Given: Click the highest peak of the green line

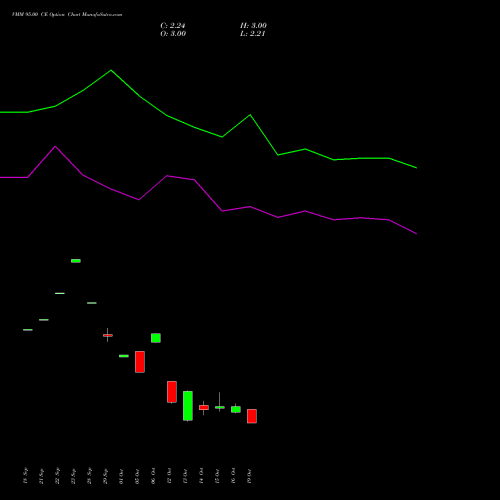Looking at the screenshot, I should 111,70.
